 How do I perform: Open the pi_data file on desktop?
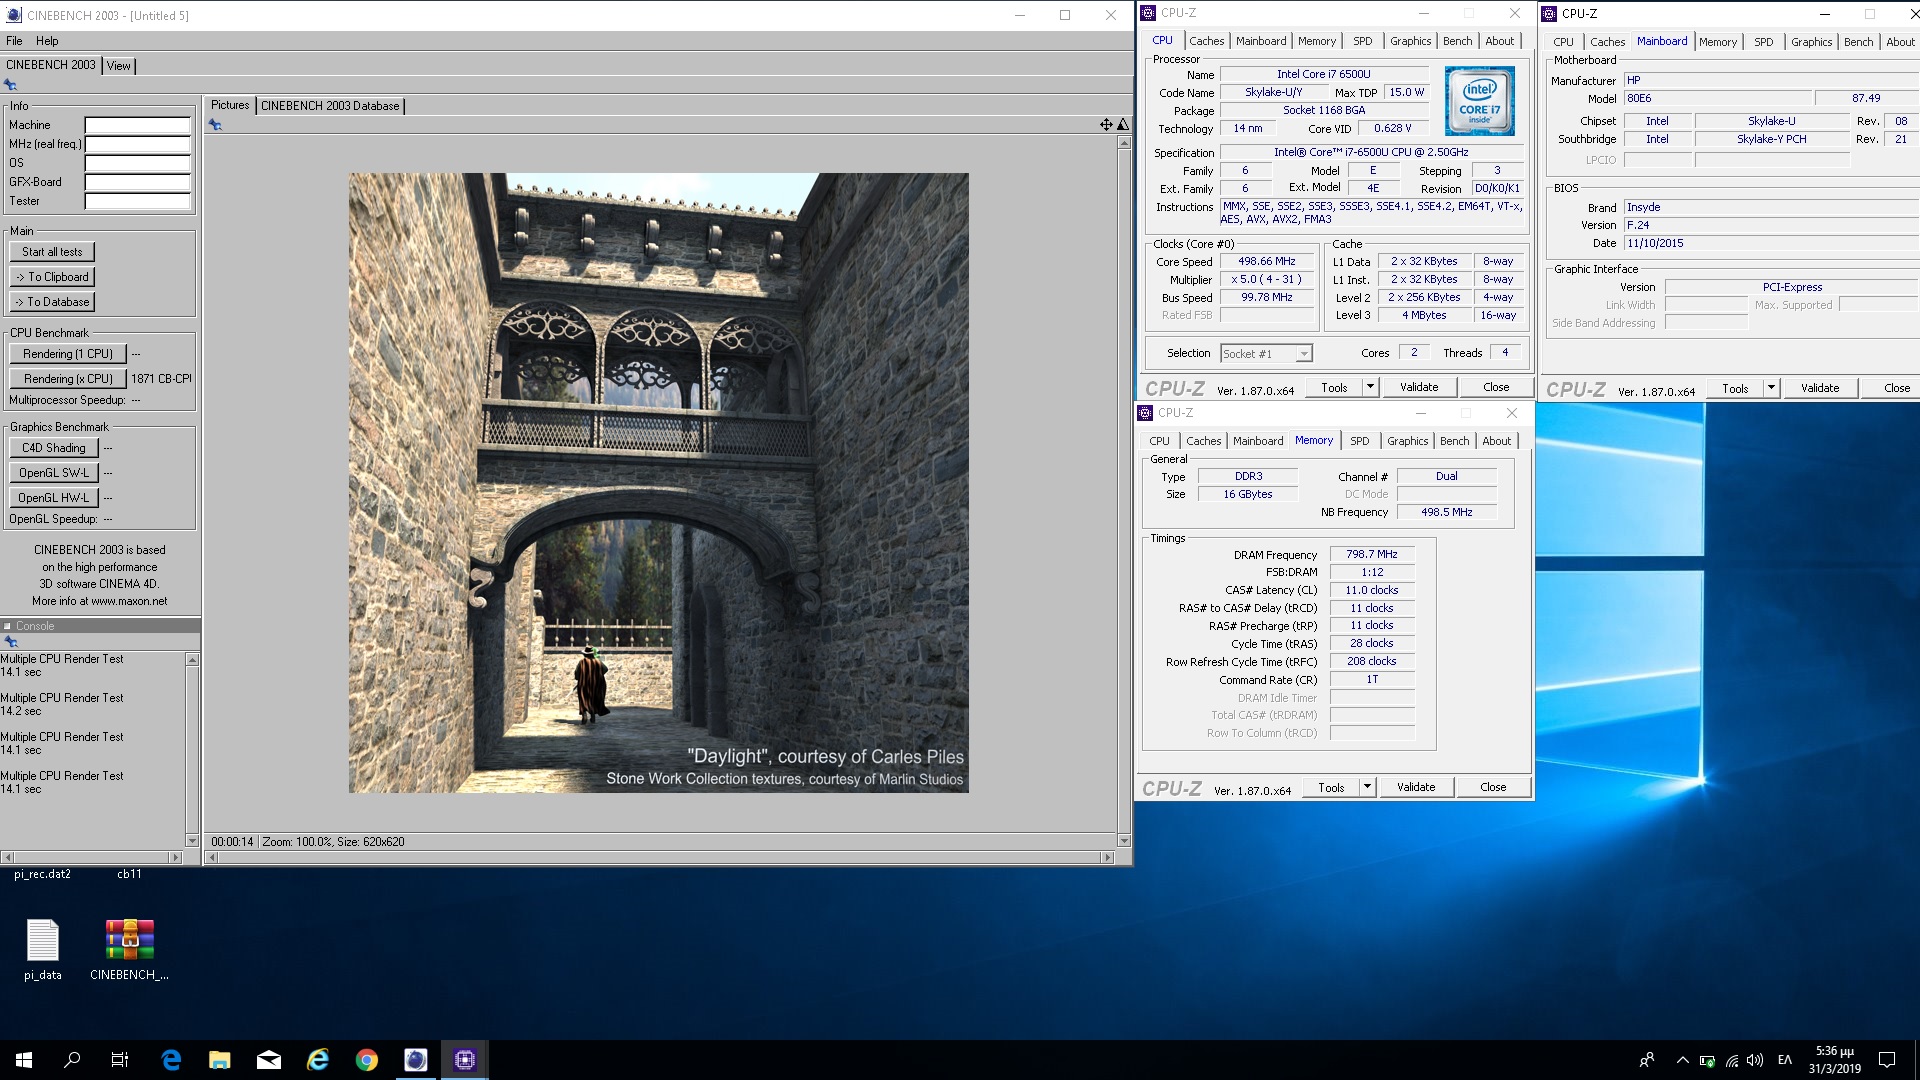tap(43, 950)
